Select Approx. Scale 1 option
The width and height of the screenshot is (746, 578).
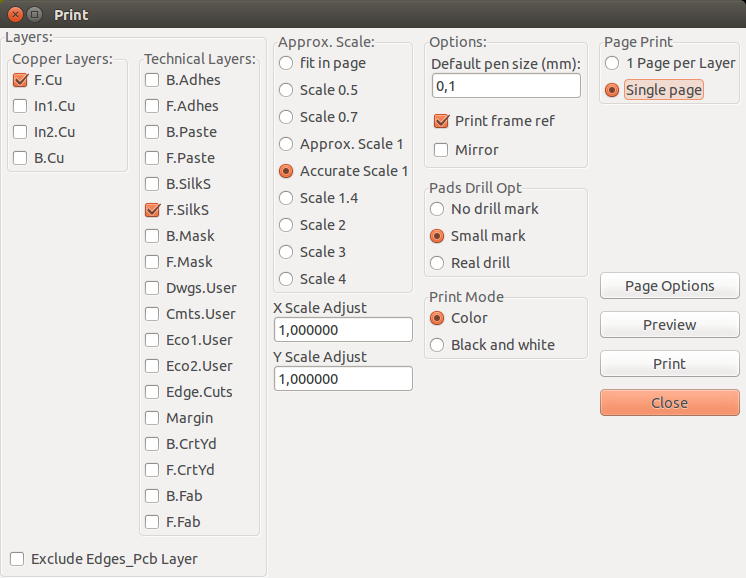point(287,144)
